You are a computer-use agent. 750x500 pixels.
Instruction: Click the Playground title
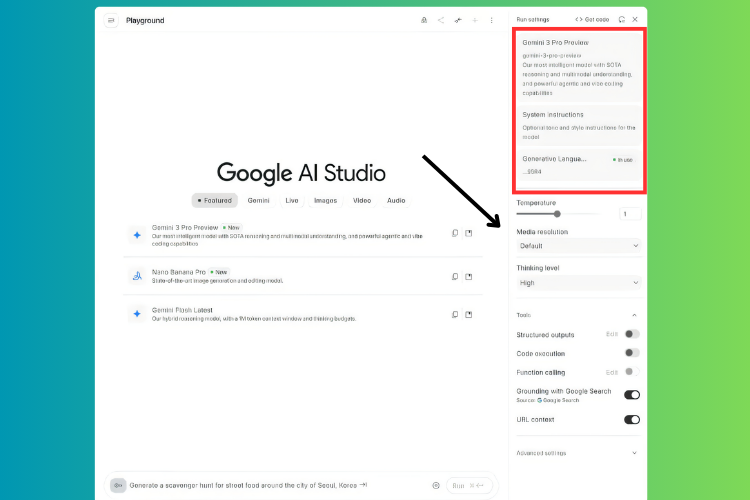point(145,20)
